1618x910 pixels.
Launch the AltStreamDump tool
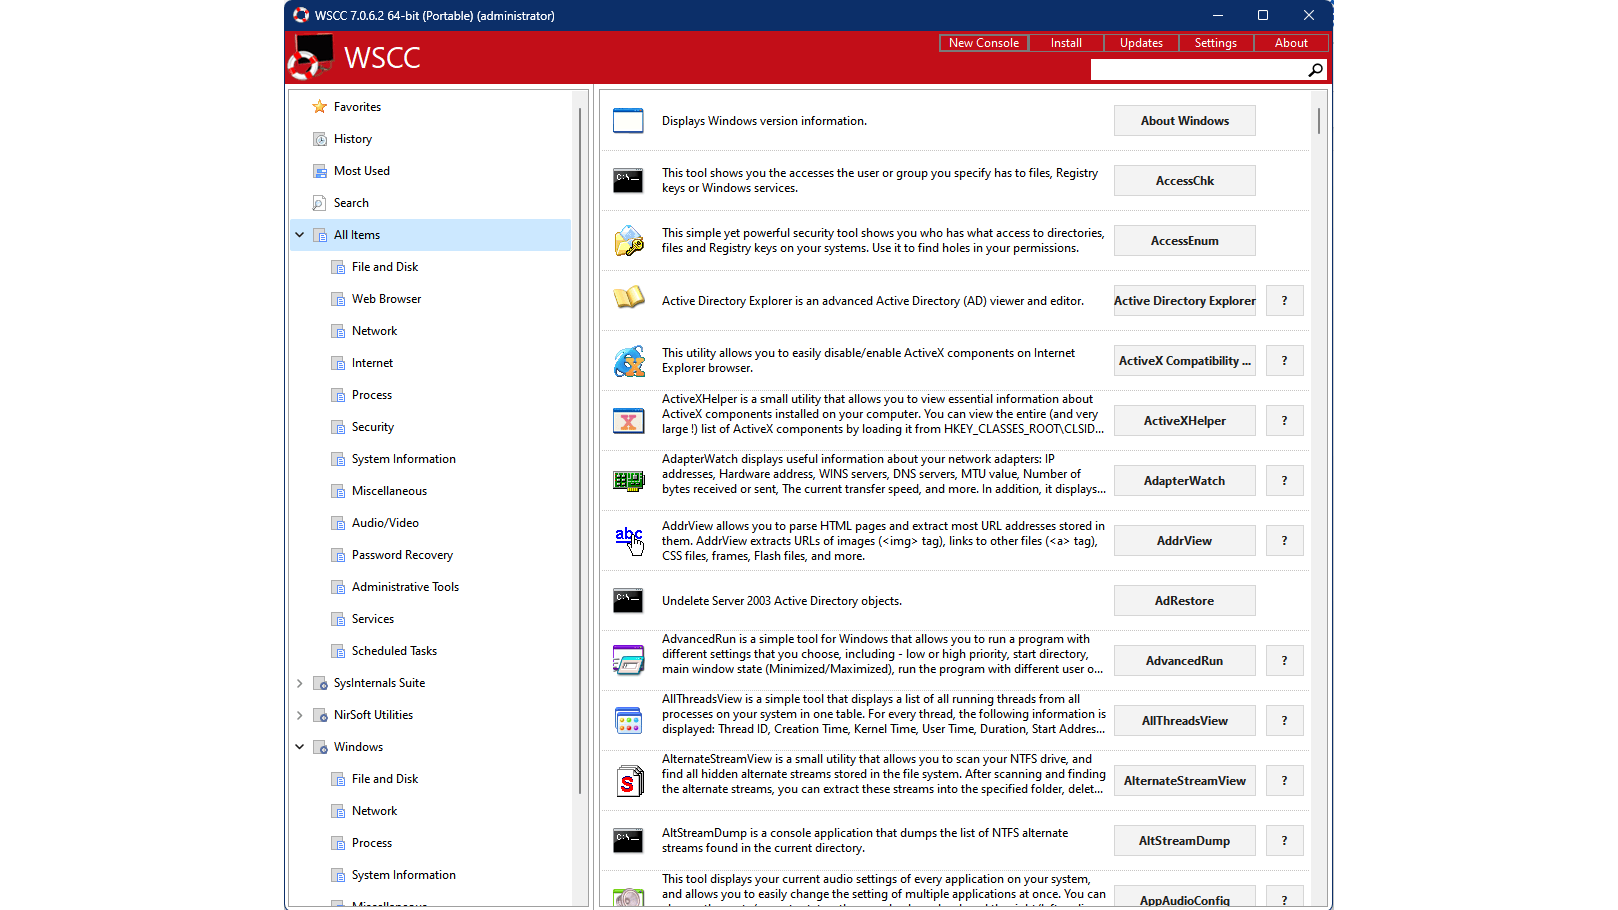[1185, 841]
